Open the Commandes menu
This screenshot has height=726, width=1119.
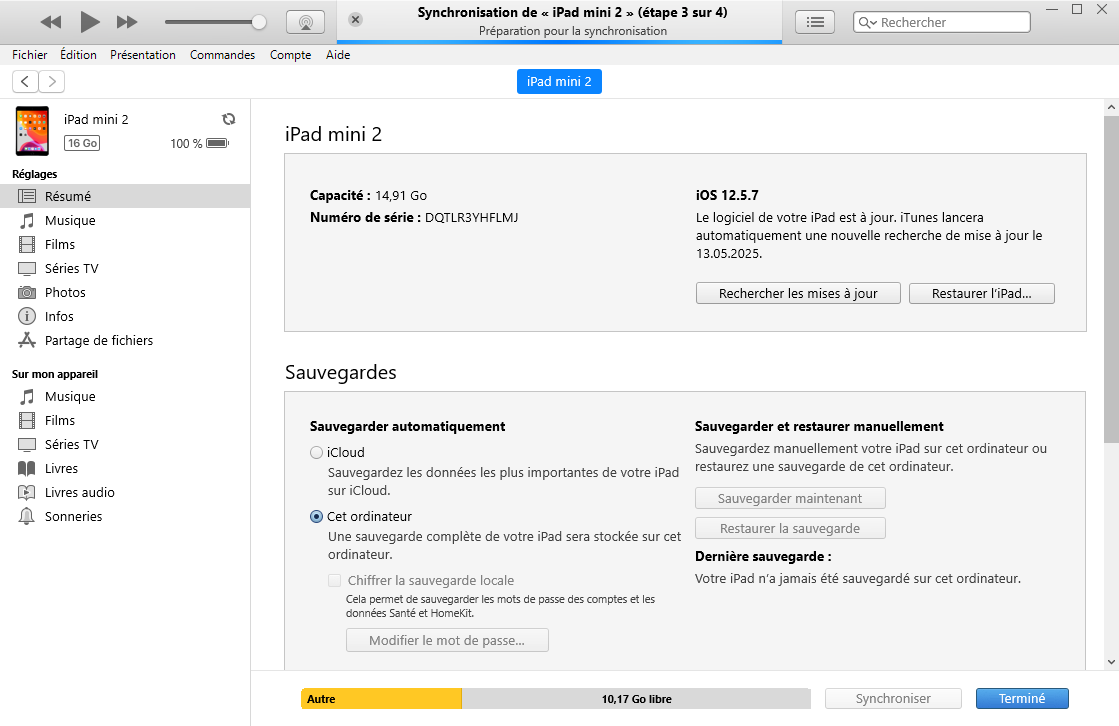[x=222, y=55]
